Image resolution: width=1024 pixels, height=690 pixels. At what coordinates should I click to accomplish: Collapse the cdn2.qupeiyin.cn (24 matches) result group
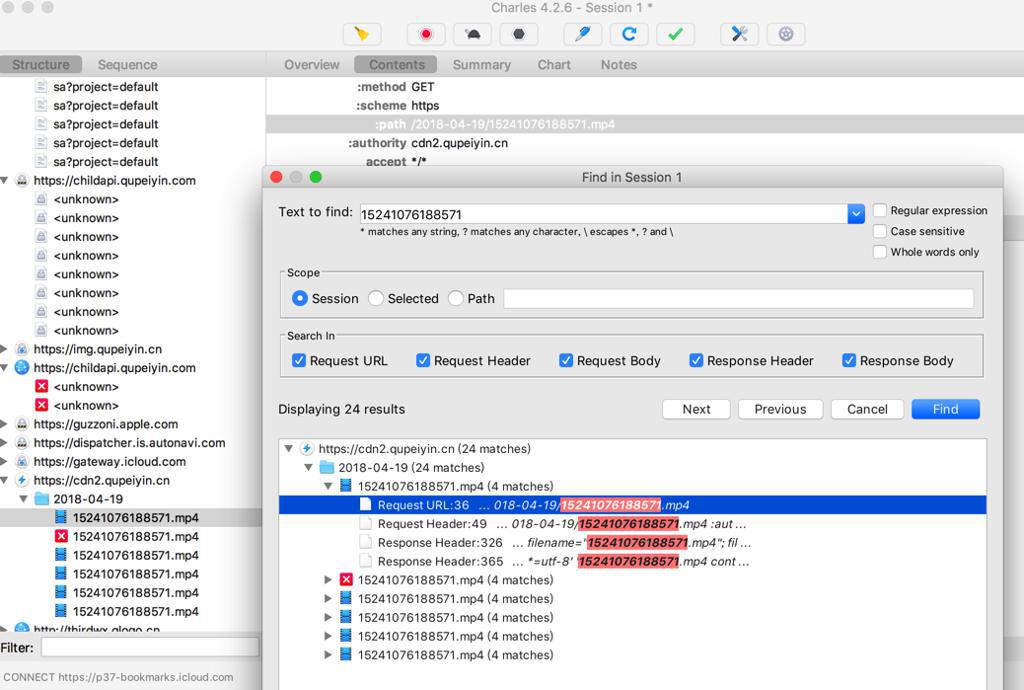(289, 448)
